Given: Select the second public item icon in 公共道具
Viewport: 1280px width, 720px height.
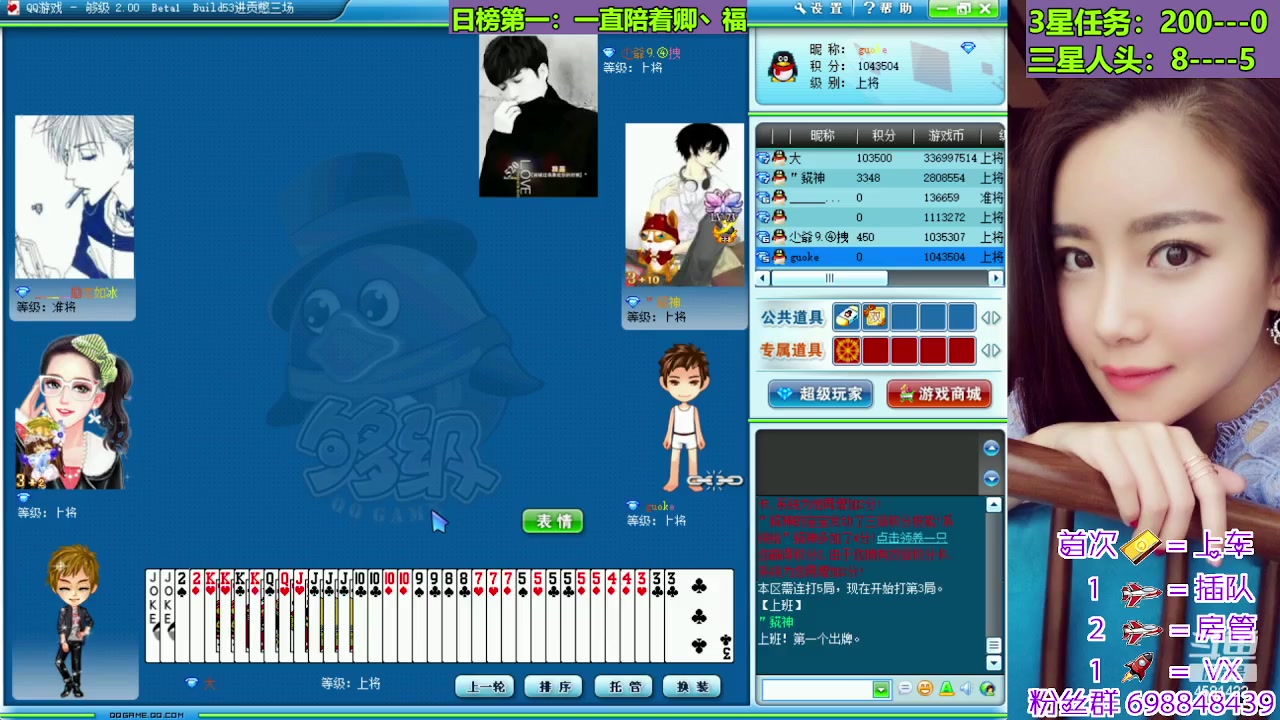Looking at the screenshot, I should click(875, 318).
